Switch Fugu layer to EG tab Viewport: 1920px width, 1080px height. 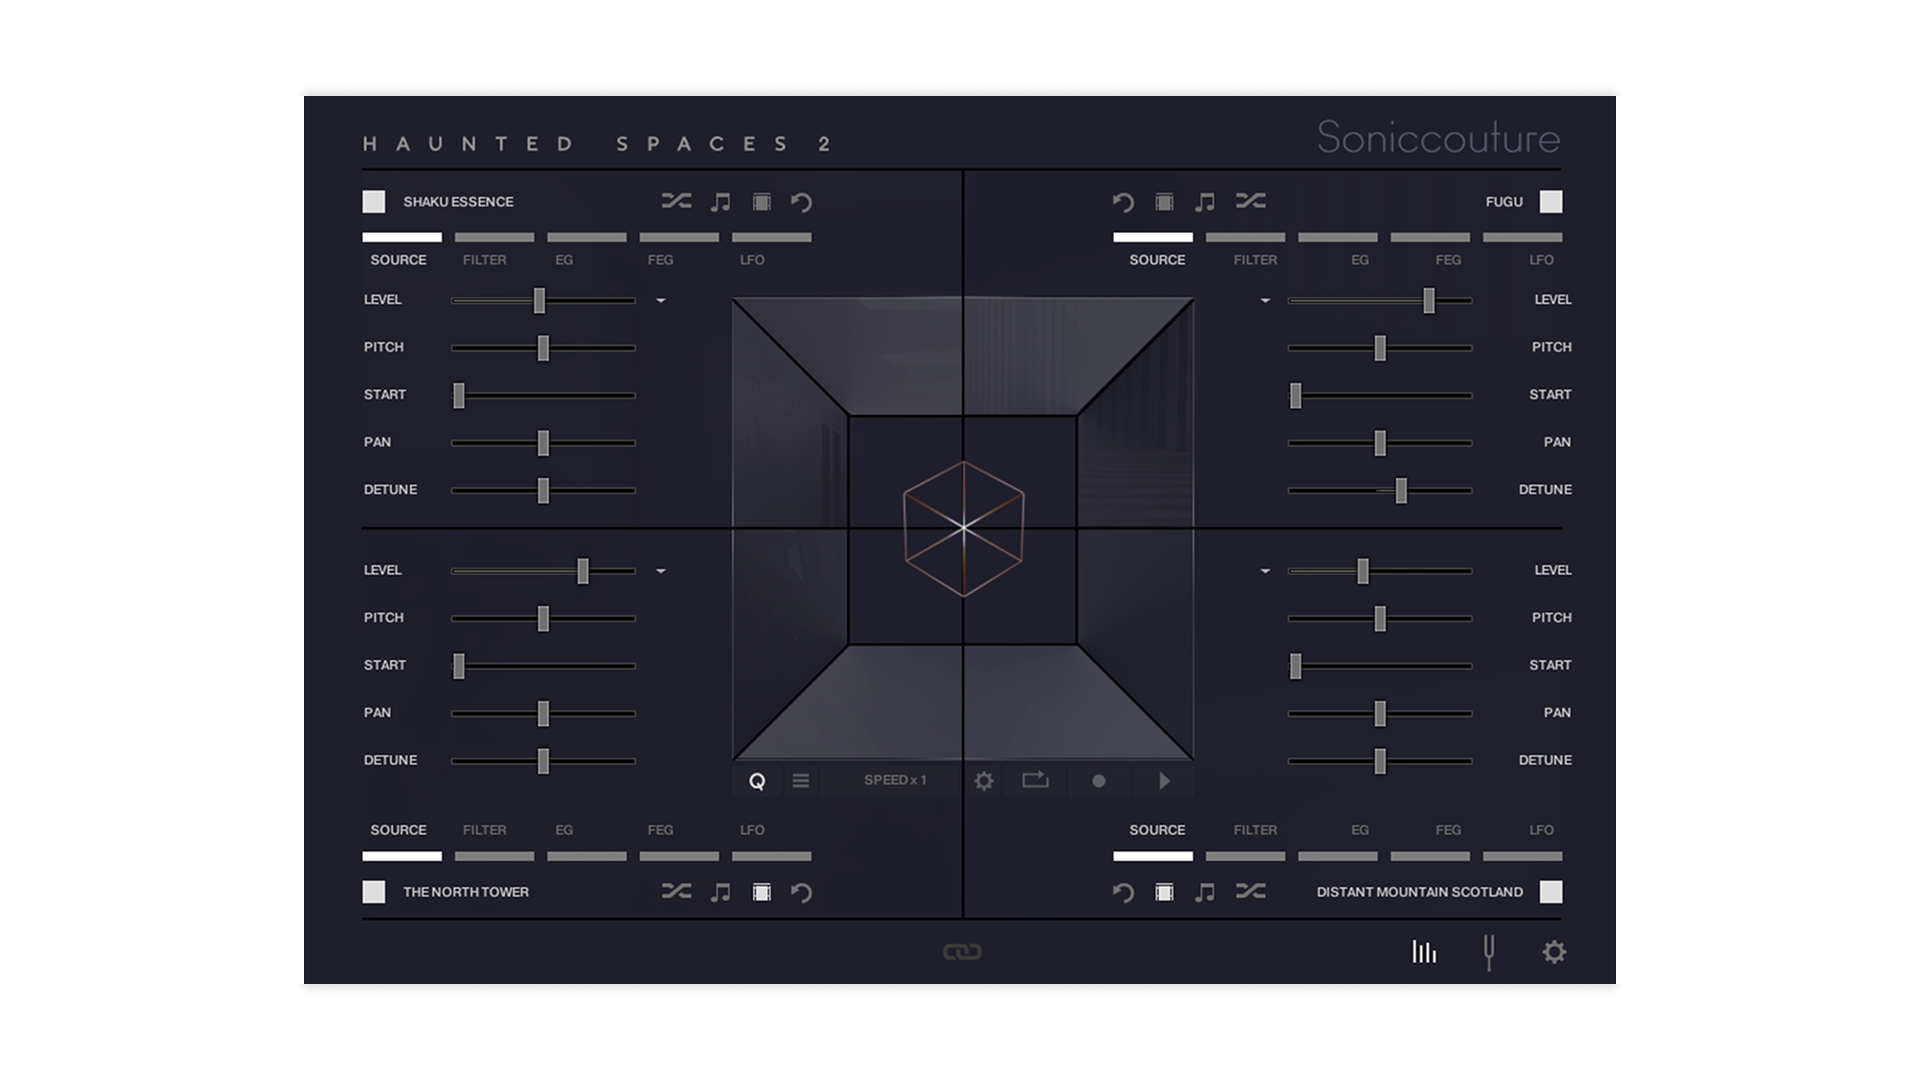pos(1360,260)
